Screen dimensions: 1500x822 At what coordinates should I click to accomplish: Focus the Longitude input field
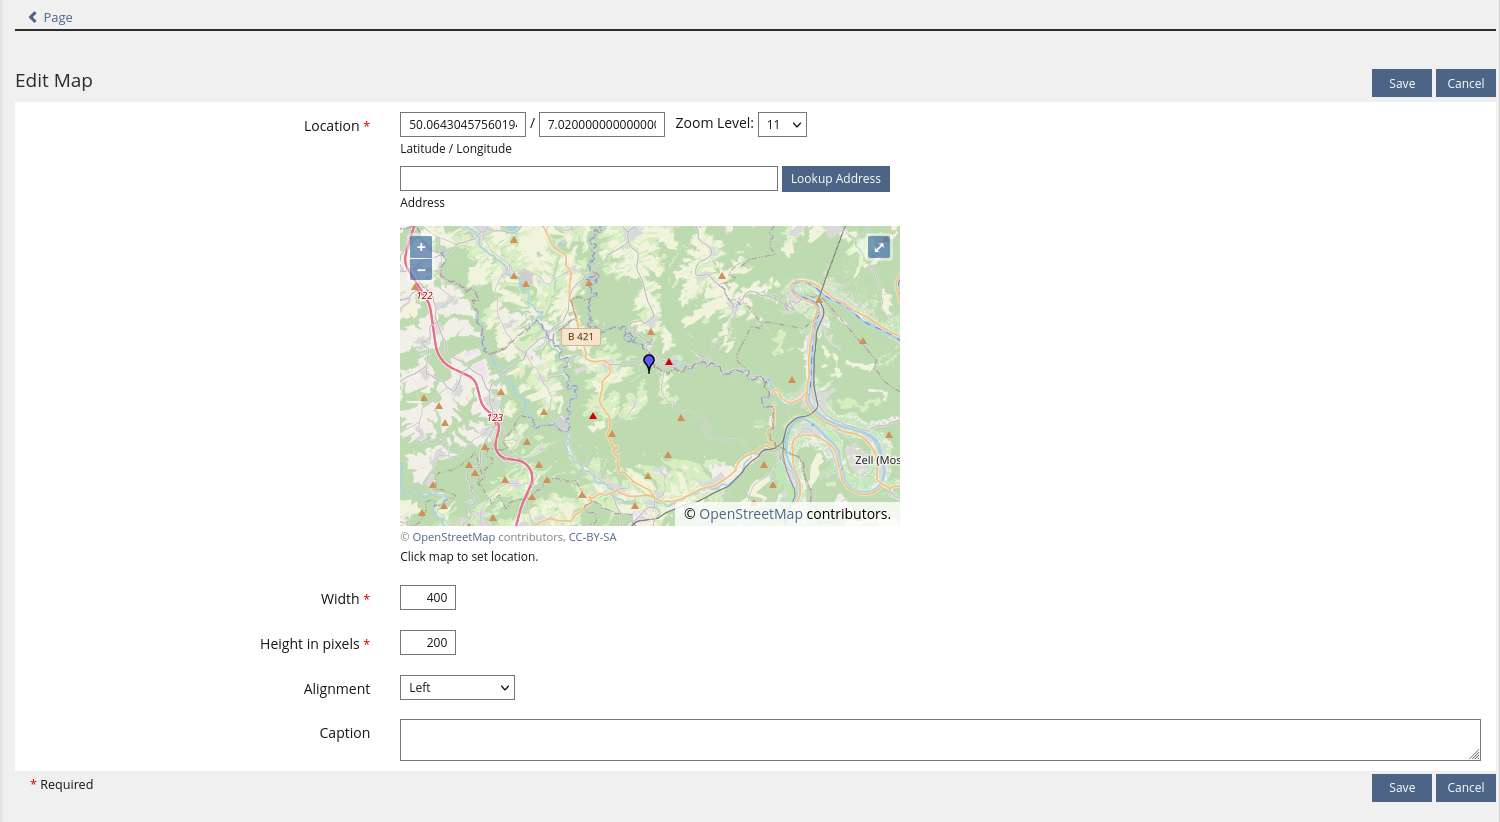pyautogui.click(x=601, y=125)
